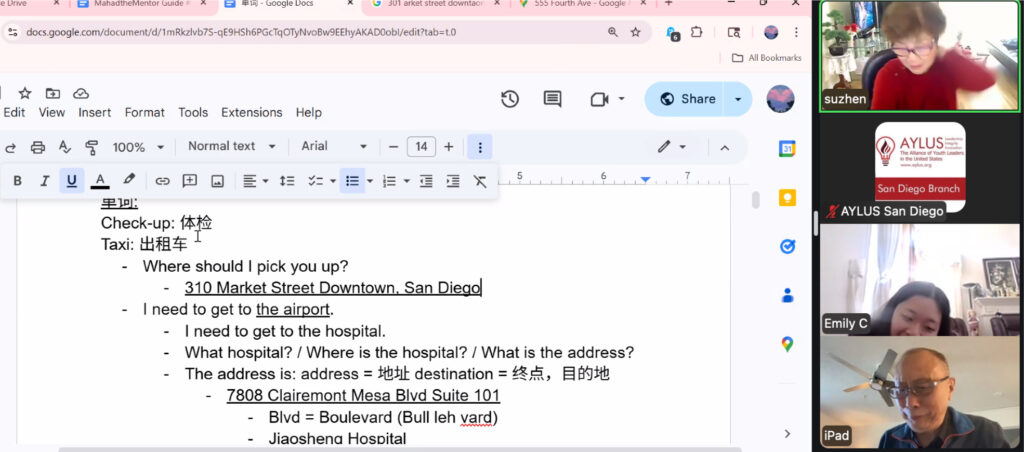This screenshot has height=452, width=1024.
Task: Select the paint format roller tool
Action: coord(92,147)
